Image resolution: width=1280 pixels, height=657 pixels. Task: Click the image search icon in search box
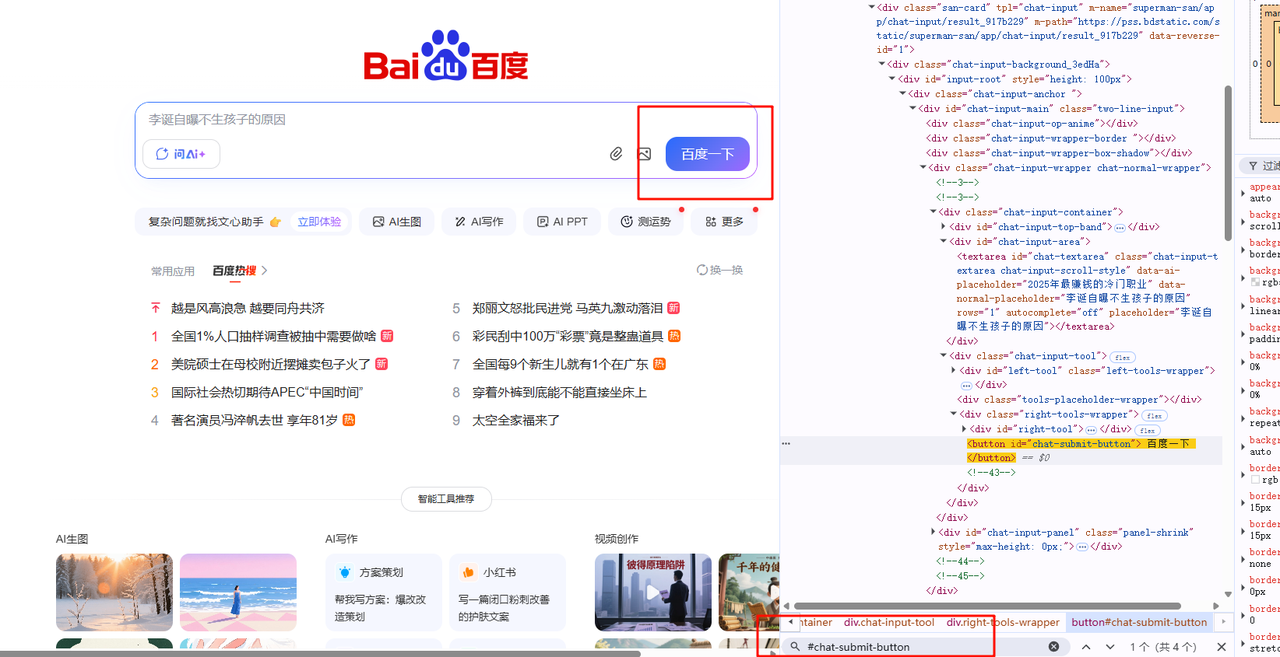coord(645,154)
